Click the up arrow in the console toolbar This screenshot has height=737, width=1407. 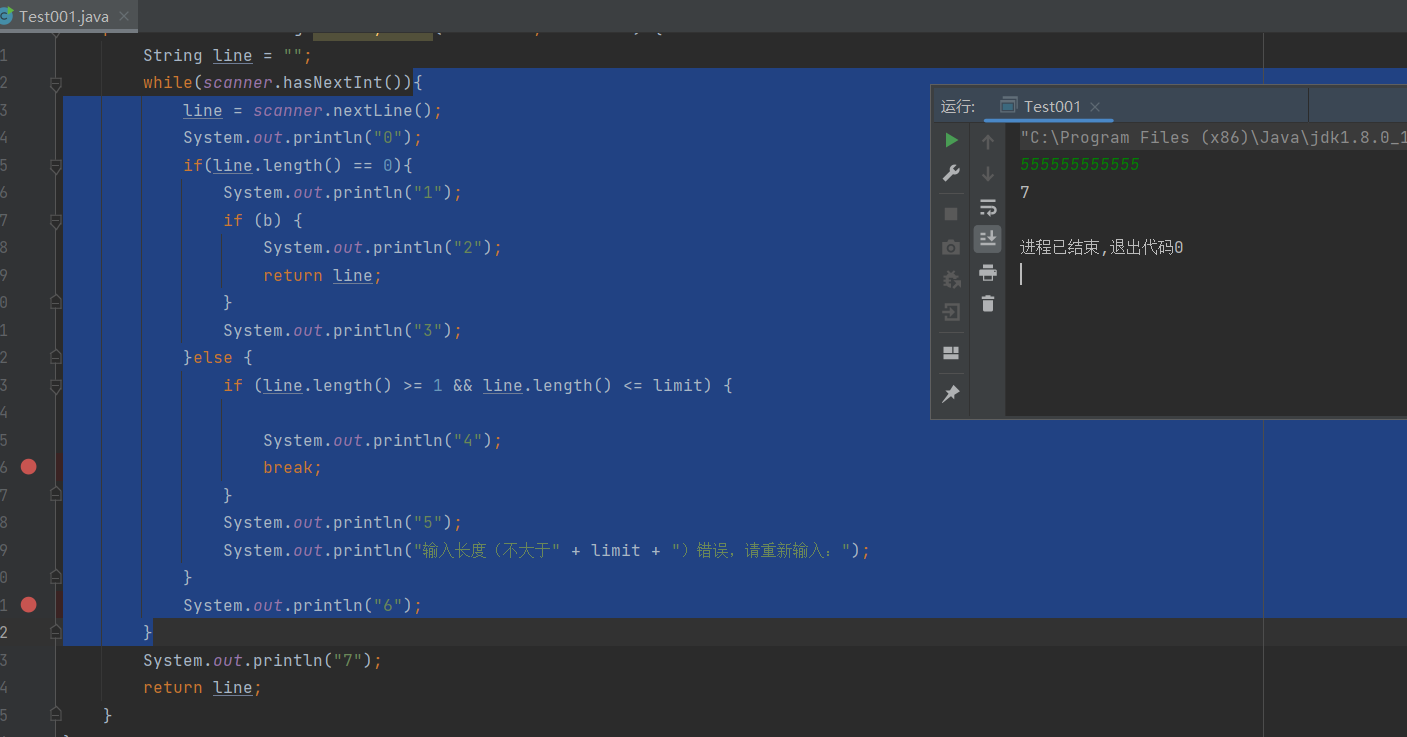(x=988, y=141)
